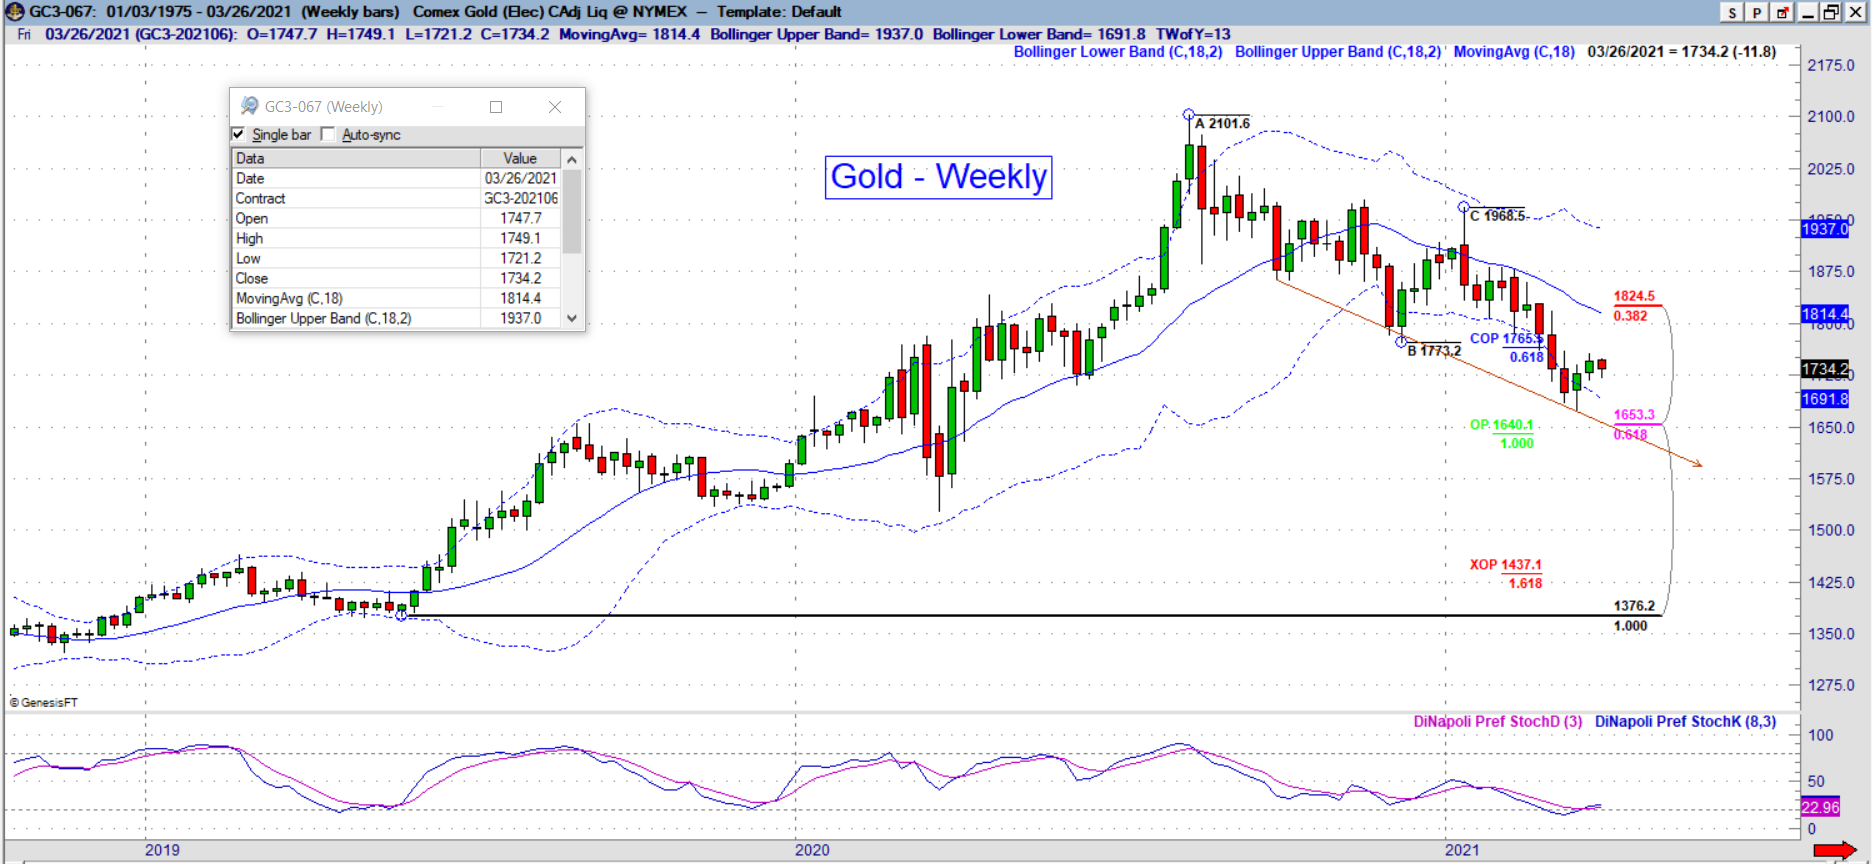1872x864 pixels.
Task: Click the COP 1765.3 target label
Action: pos(1506,338)
